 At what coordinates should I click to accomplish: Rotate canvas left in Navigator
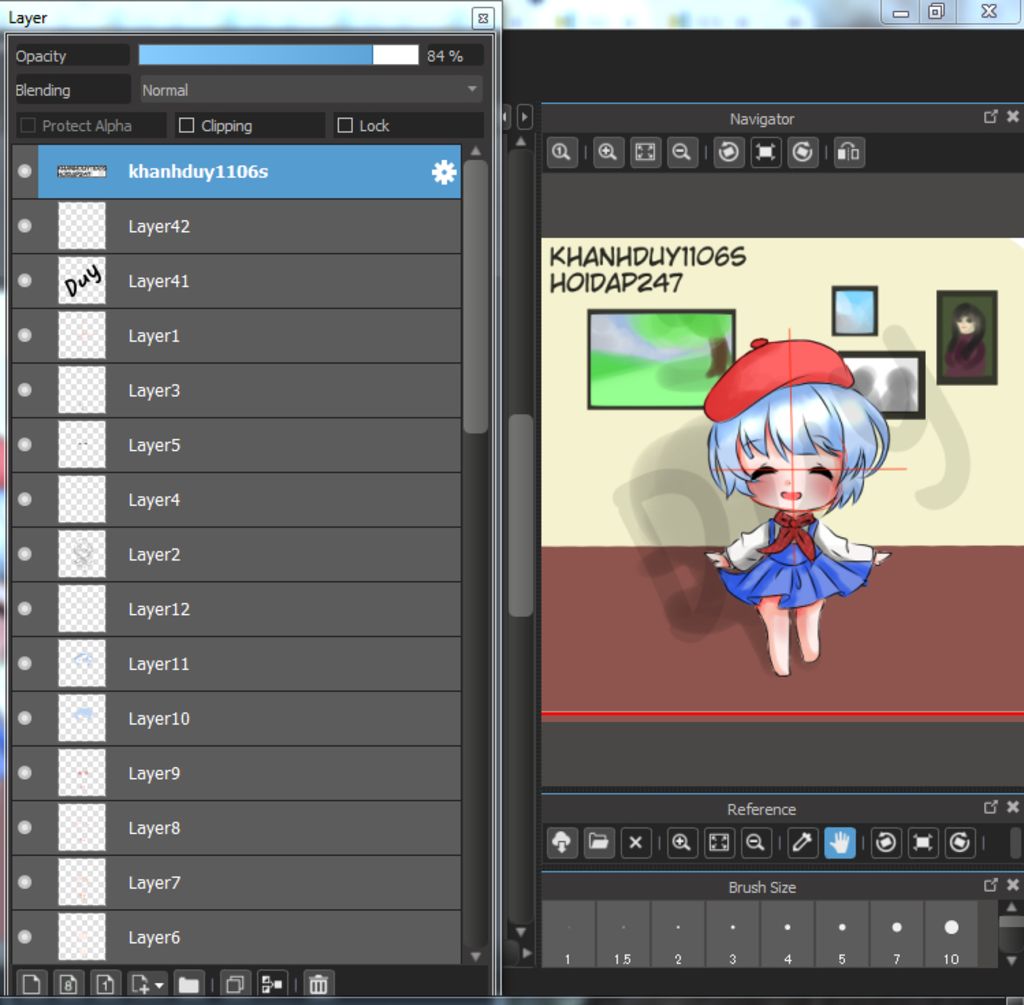pos(729,152)
